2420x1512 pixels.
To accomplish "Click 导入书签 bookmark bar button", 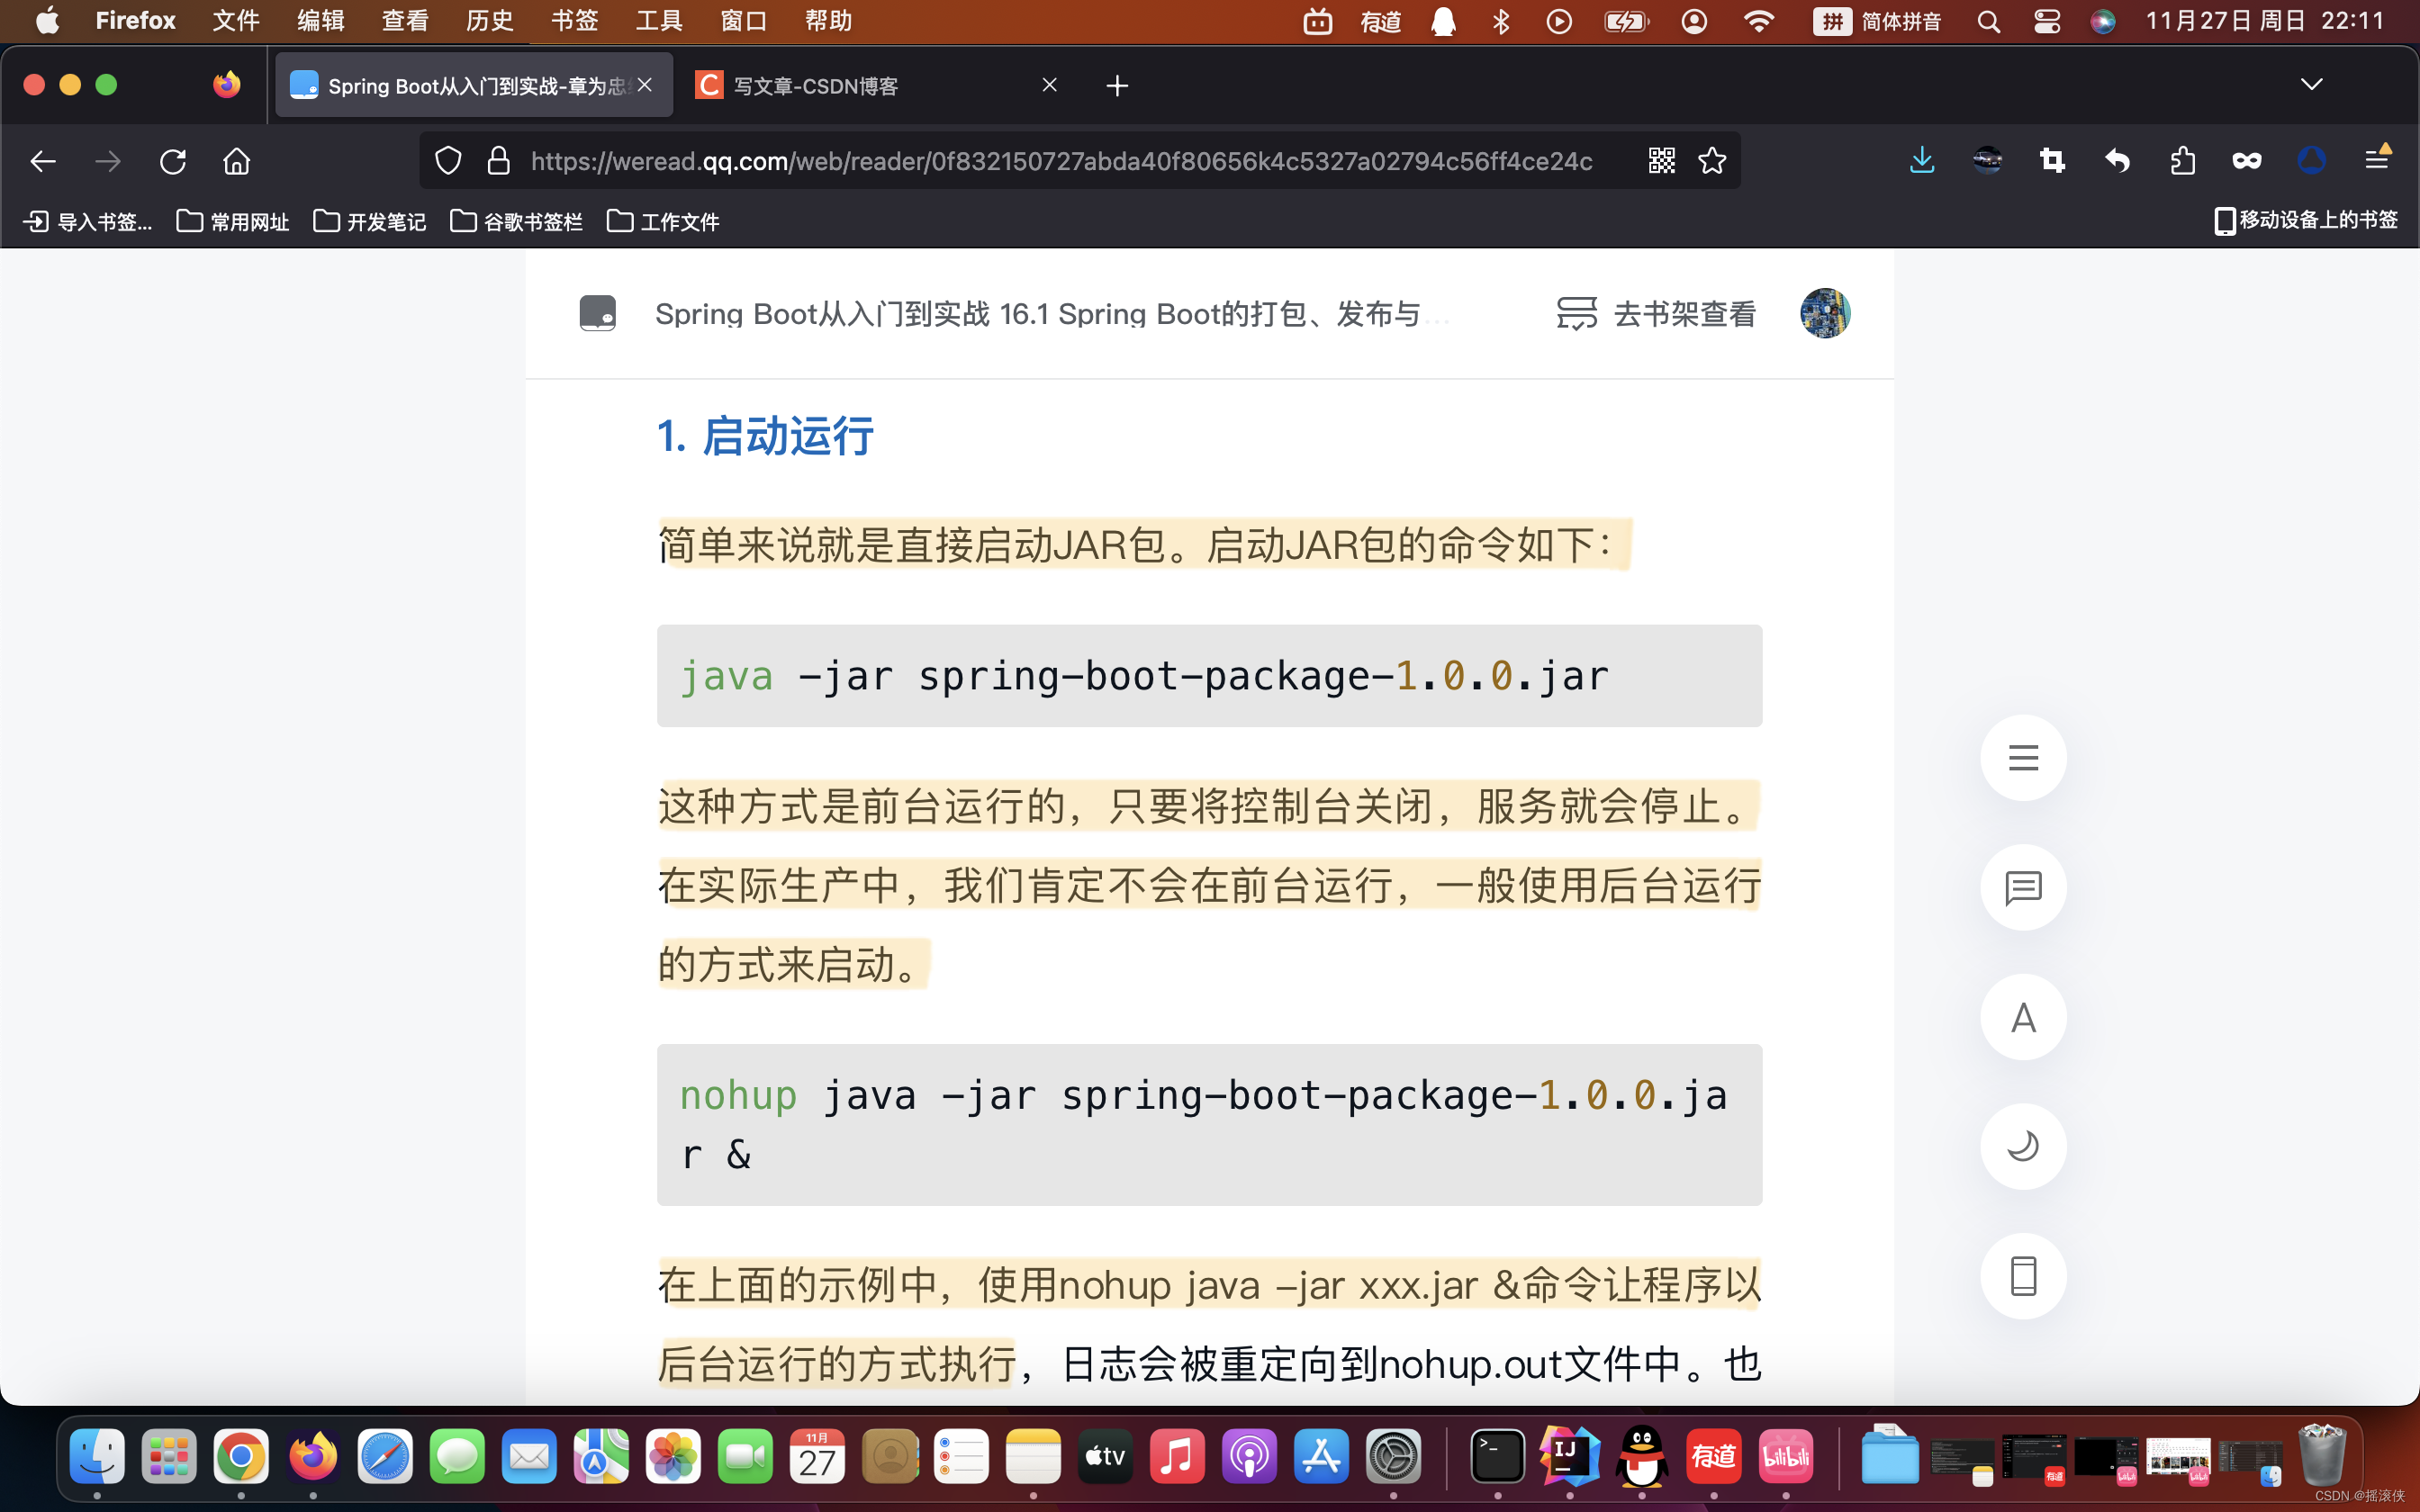I will click(88, 221).
